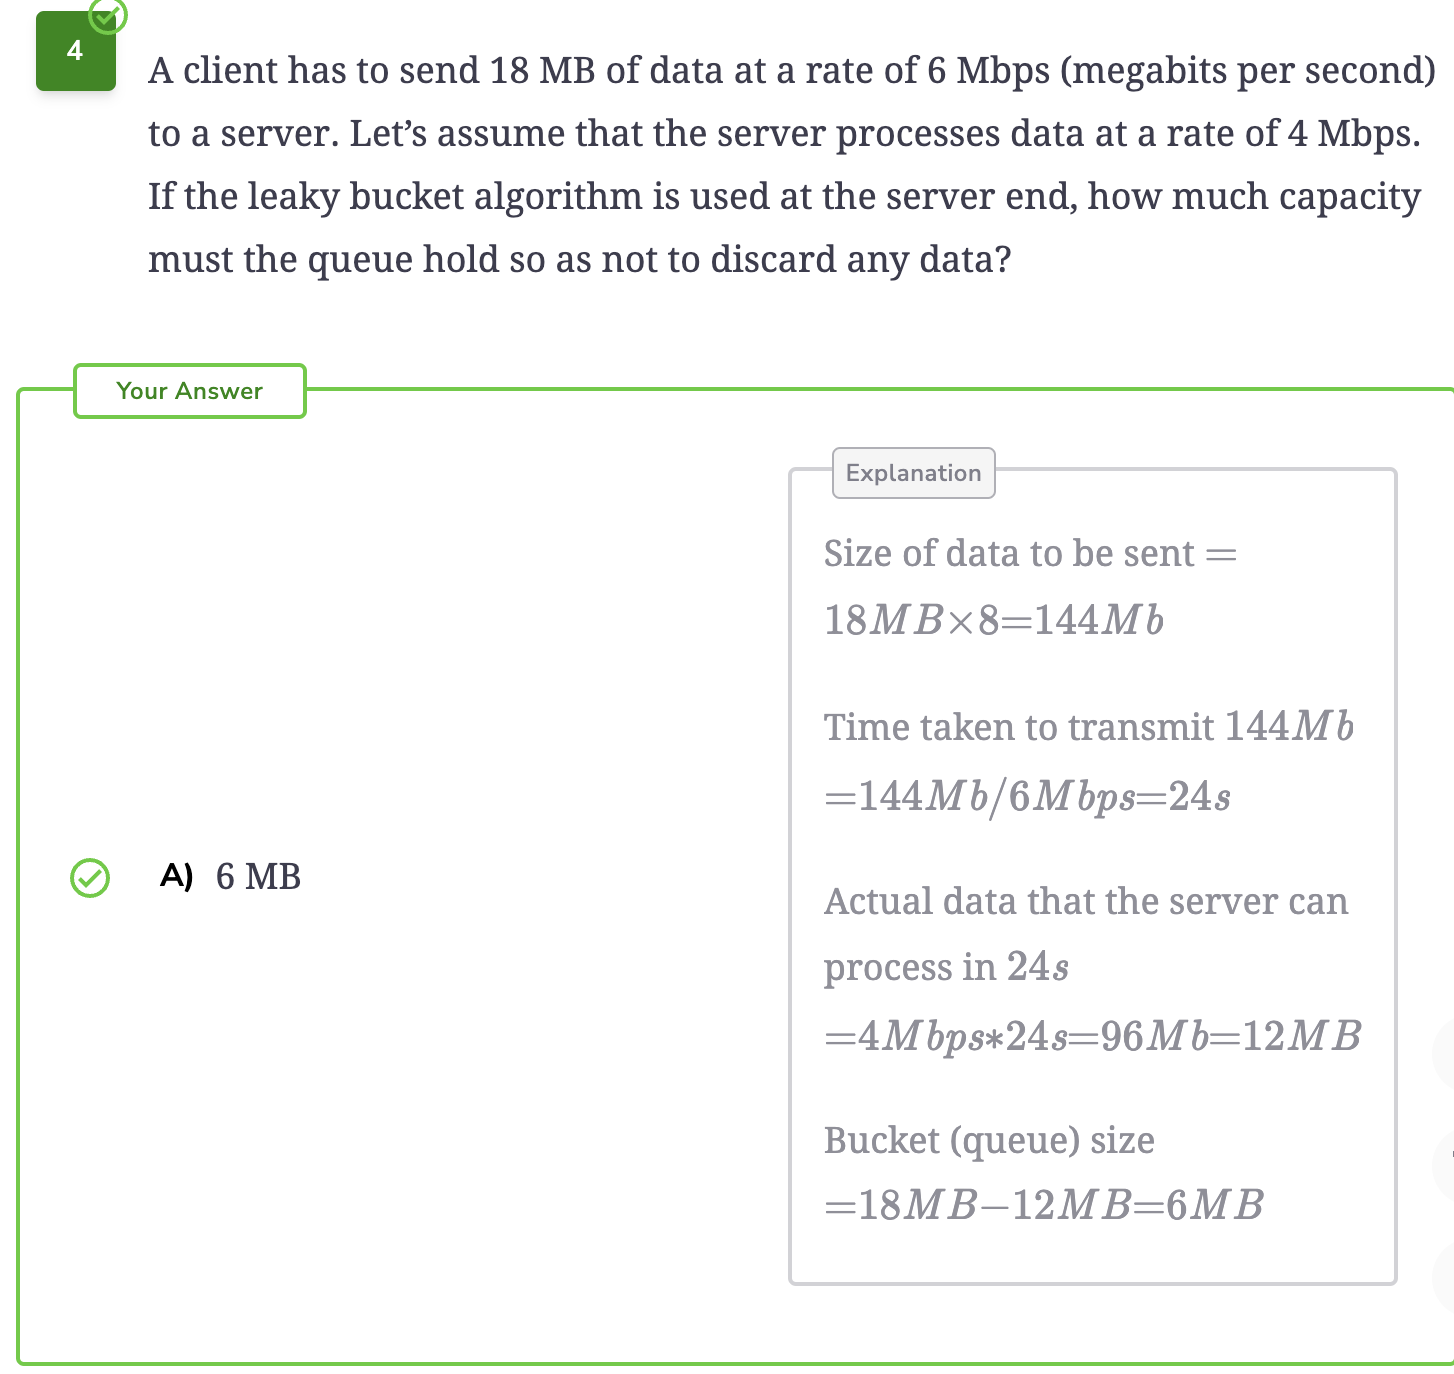Select the Your Answer label
1454x1374 pixels.
pyautogui.click(x=190, y=391)
